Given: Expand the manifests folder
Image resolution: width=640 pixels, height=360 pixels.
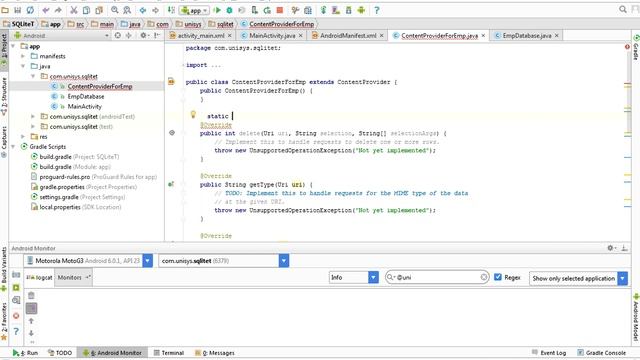Looking at the screenshot, I should 23,56.
